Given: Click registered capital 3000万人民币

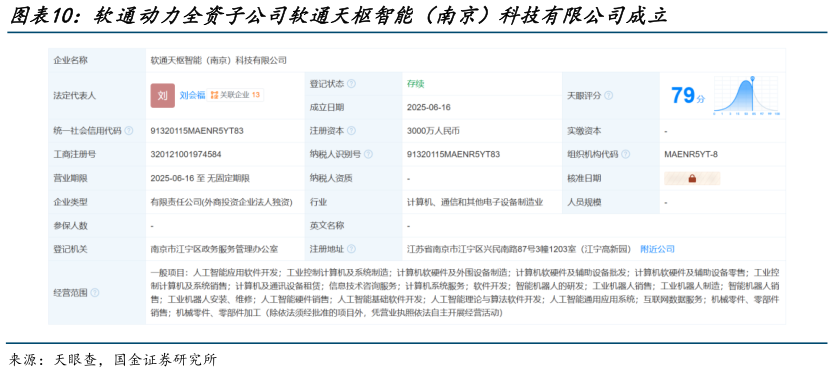Looking at the screenshot, I should pyautogui.click(x=433, y=131).
